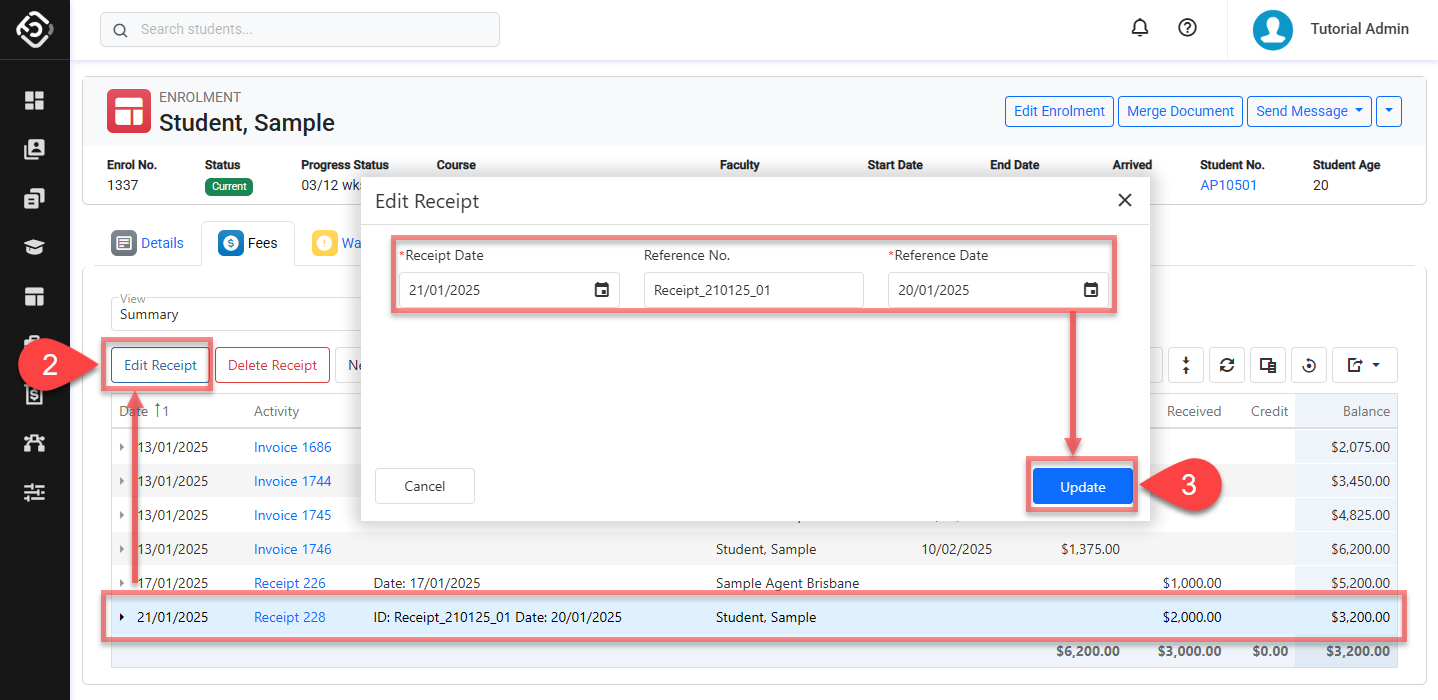The image size is (1438, 700).
Task: Open Receipt Date calendar picker
Action: (x=601, y=290)
